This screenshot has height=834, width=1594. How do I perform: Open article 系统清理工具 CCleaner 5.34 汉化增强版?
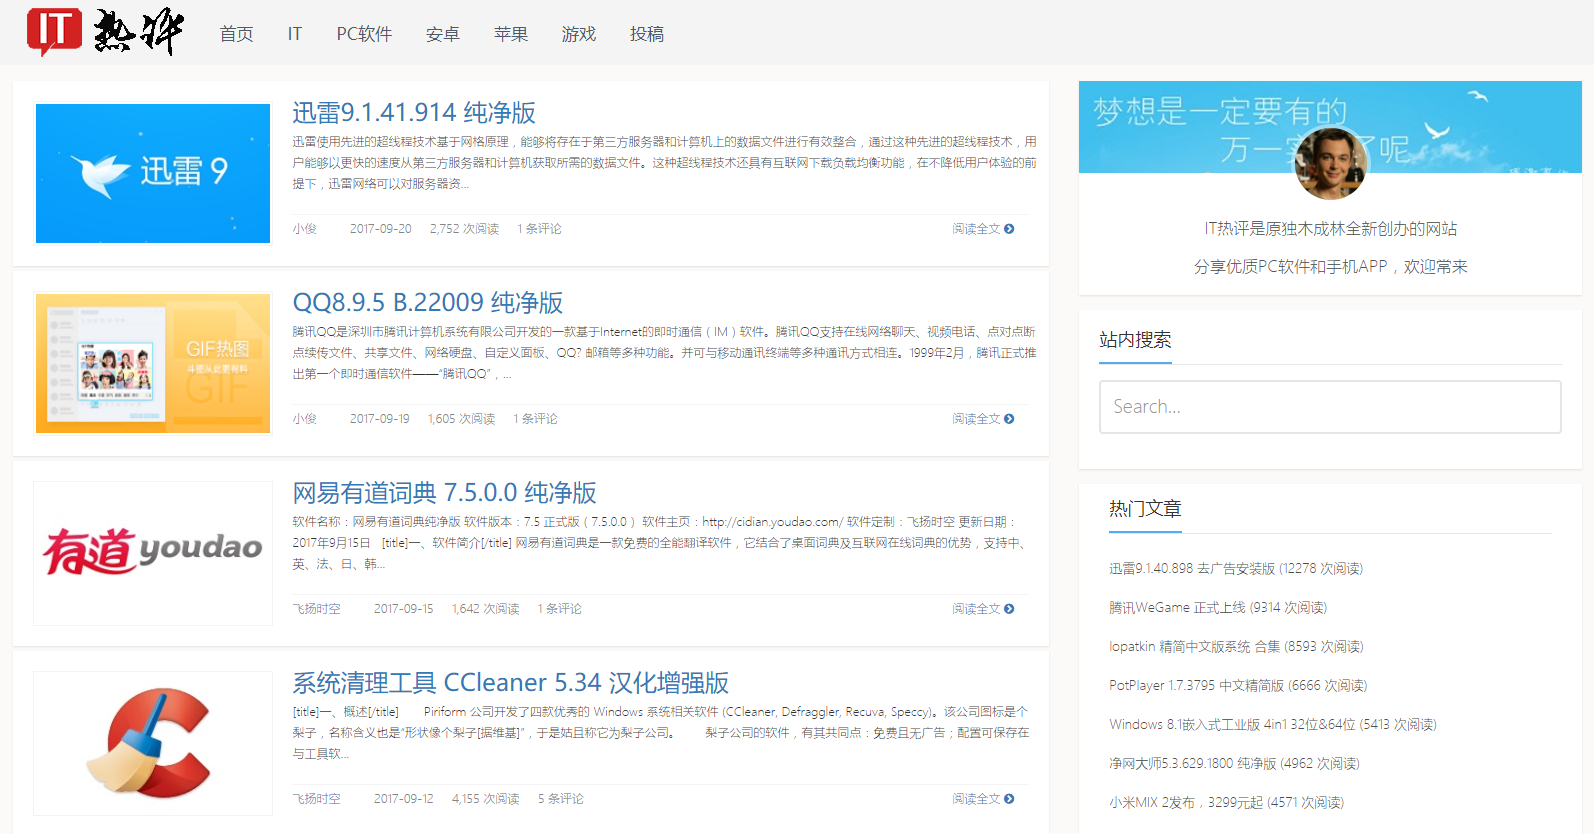click(510, 682)
